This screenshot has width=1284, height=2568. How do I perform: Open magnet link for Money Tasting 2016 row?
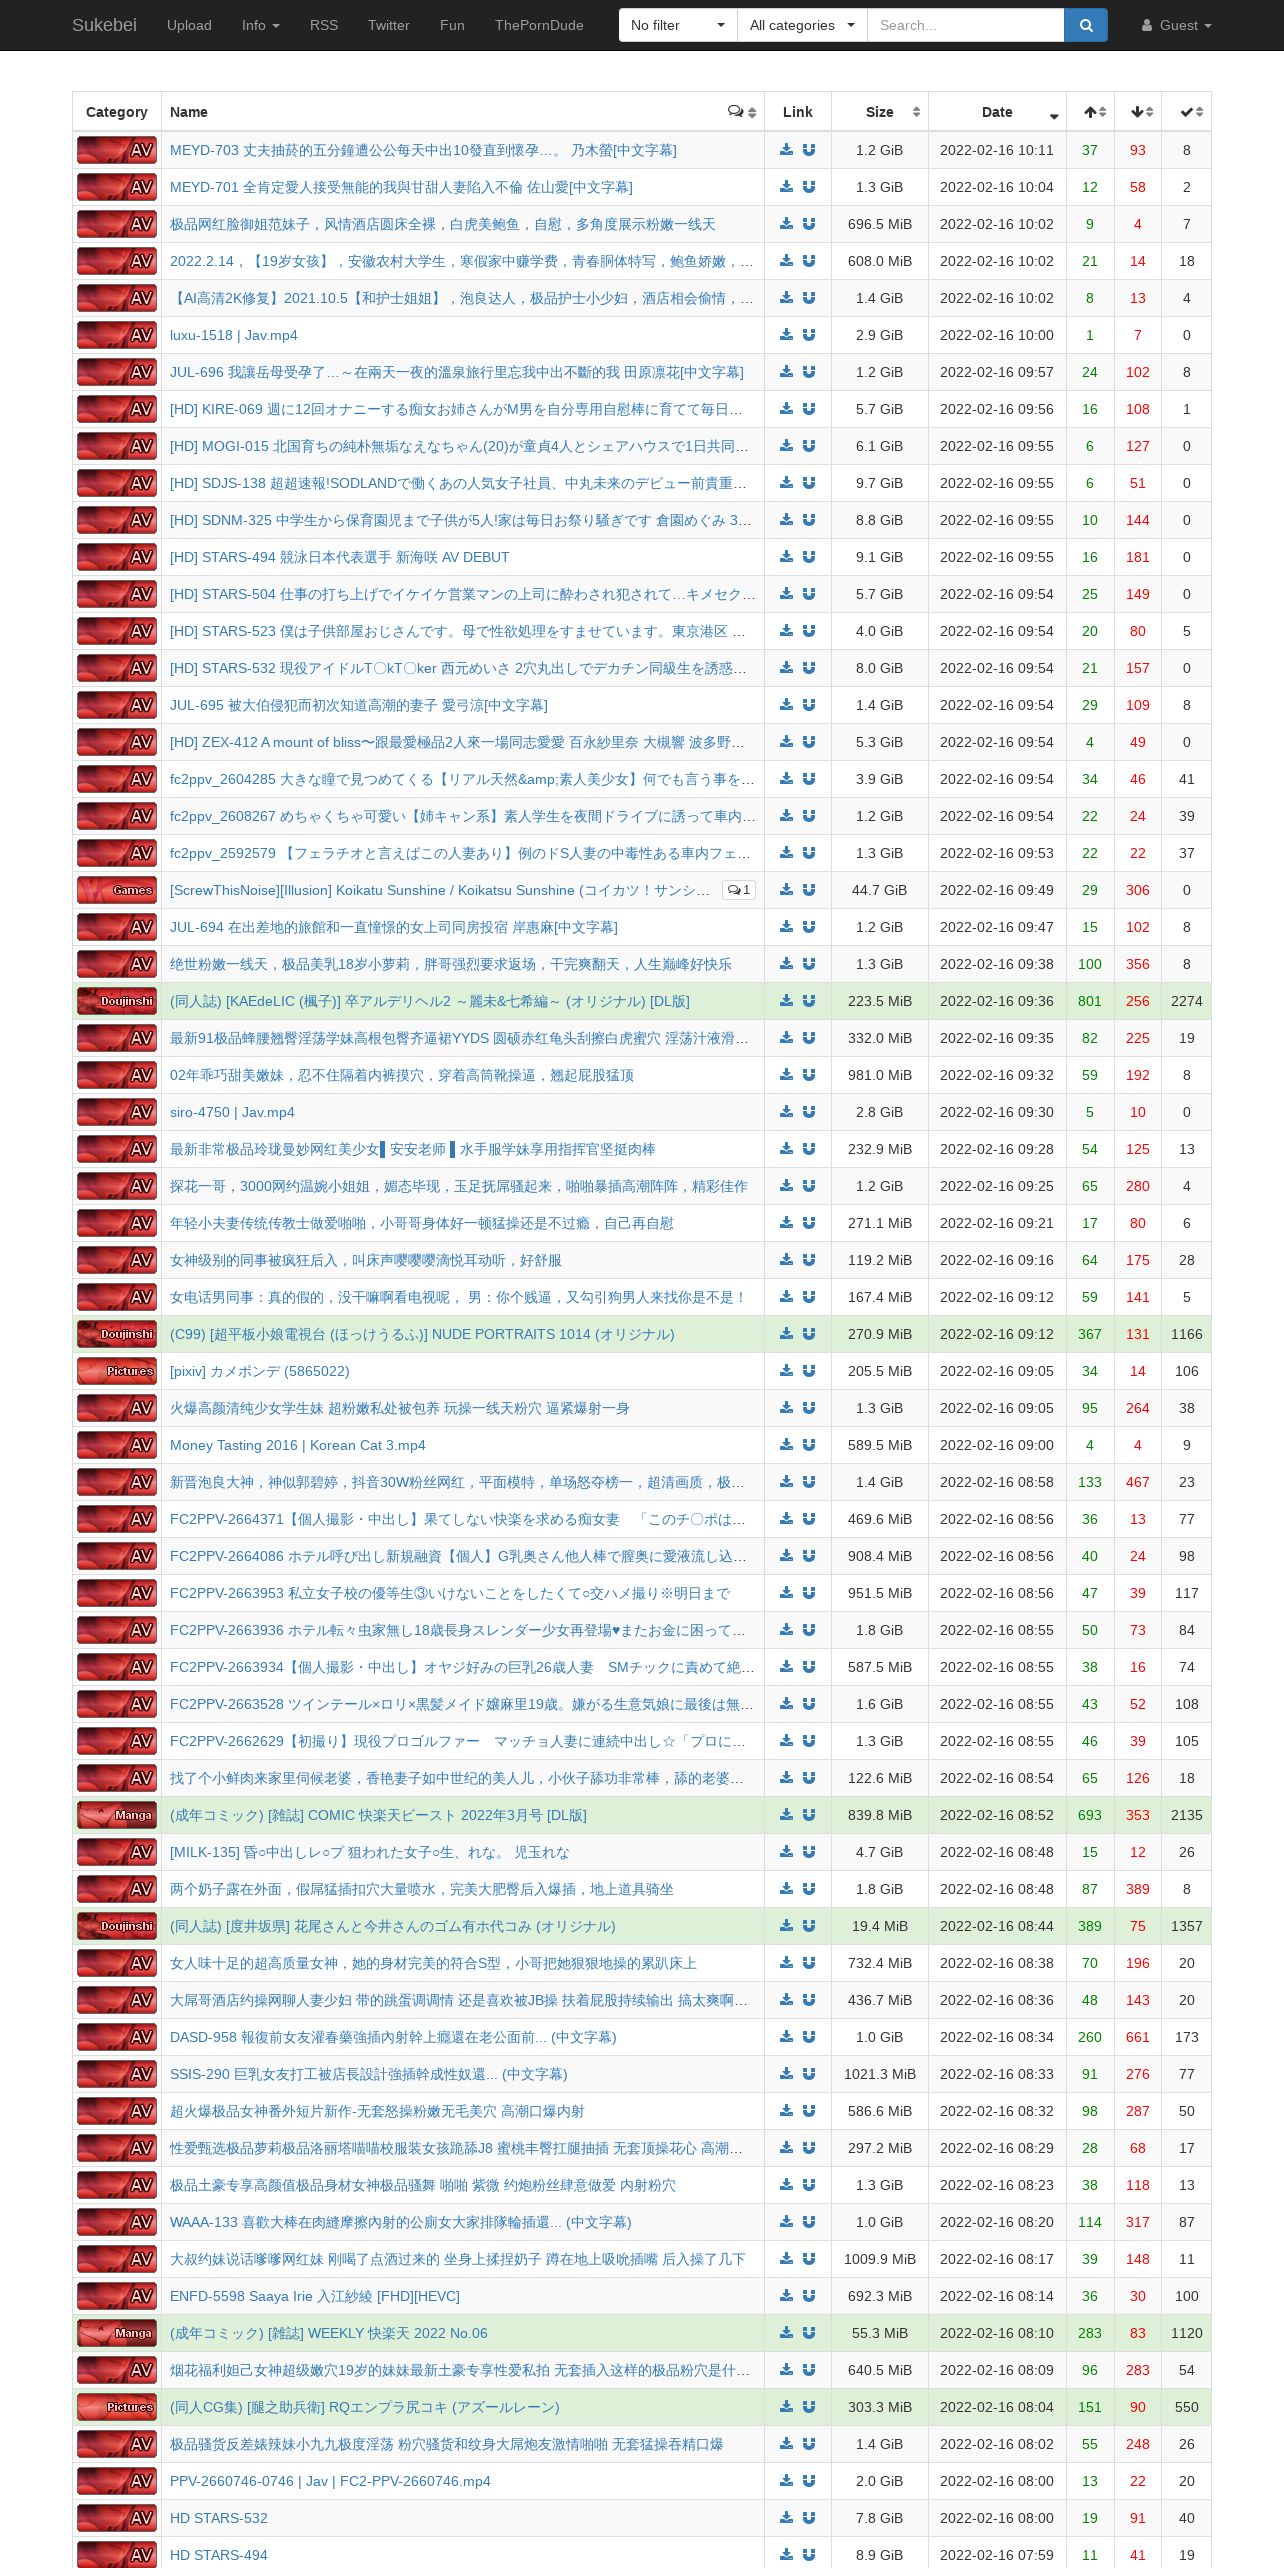pos(809,1445)
